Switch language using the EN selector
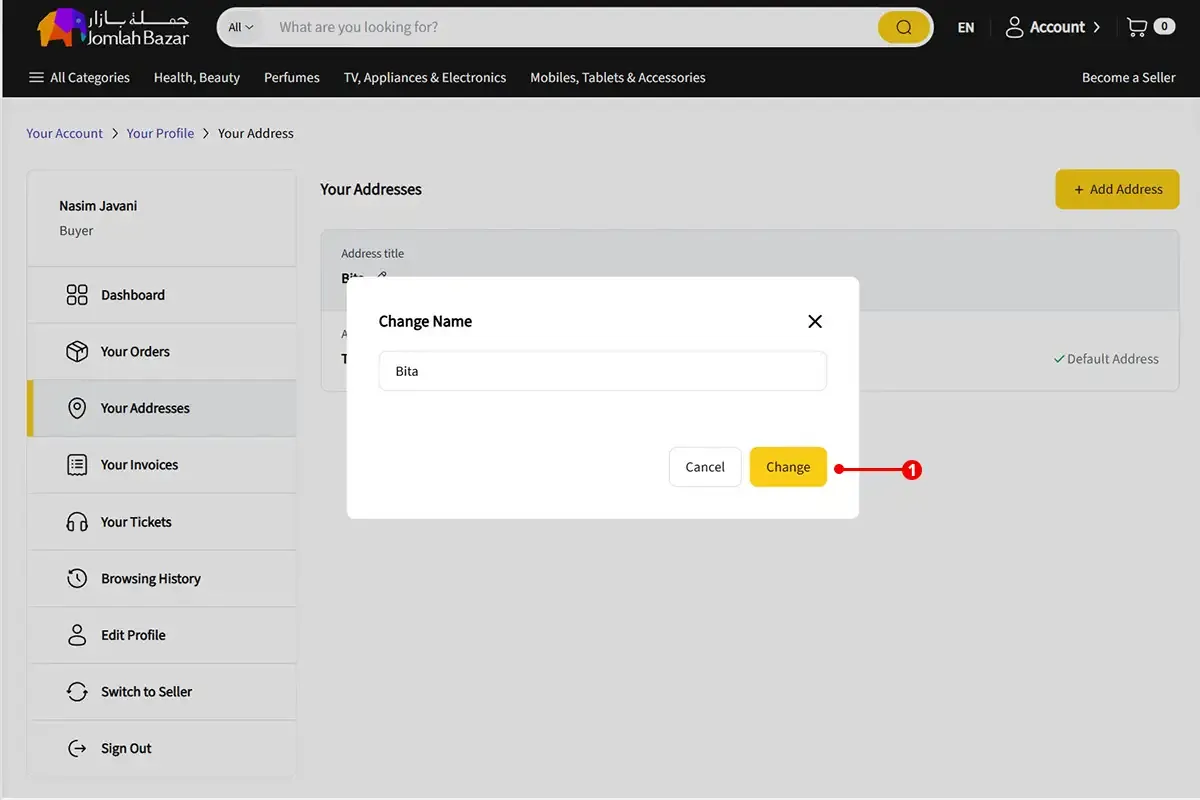 (965, 28)
